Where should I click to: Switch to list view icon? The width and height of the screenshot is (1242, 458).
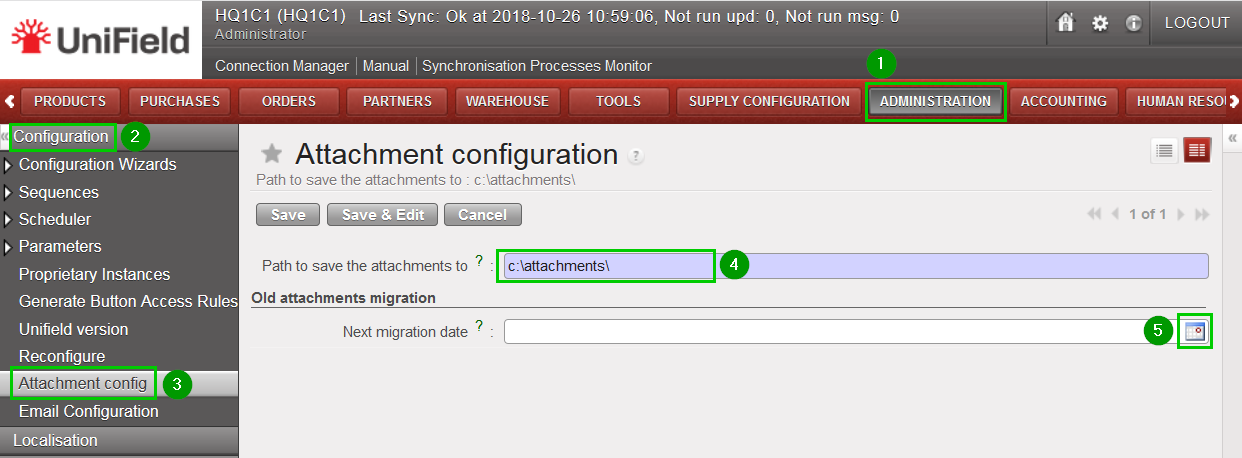[1164, 150]
